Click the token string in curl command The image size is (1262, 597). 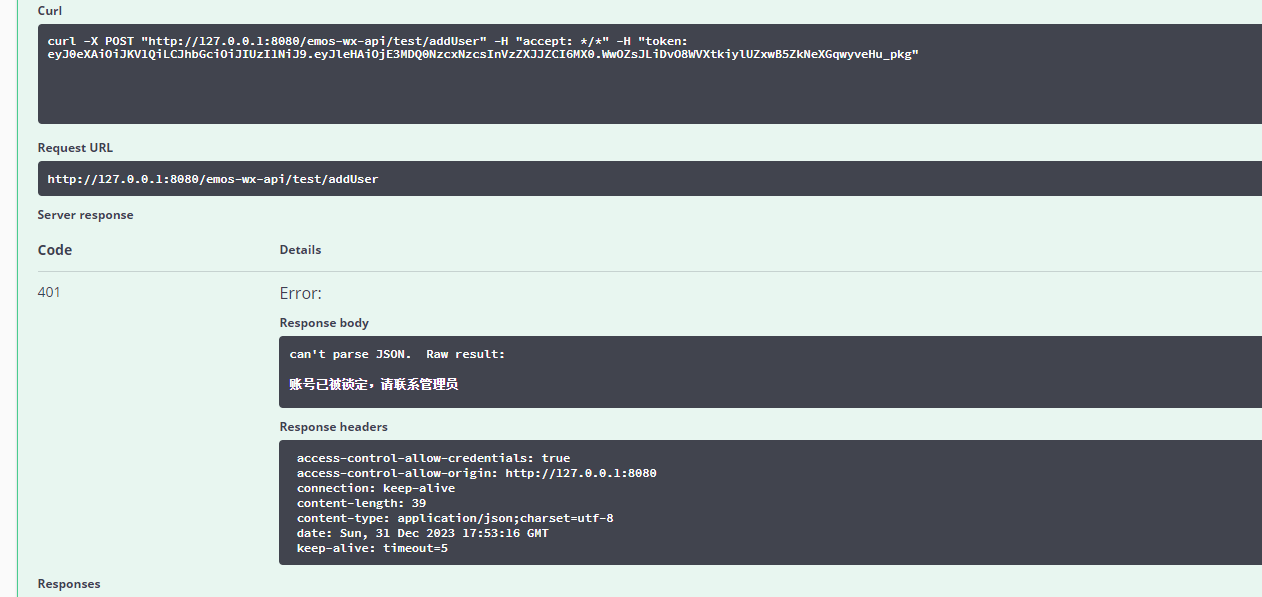coord(483,54)
